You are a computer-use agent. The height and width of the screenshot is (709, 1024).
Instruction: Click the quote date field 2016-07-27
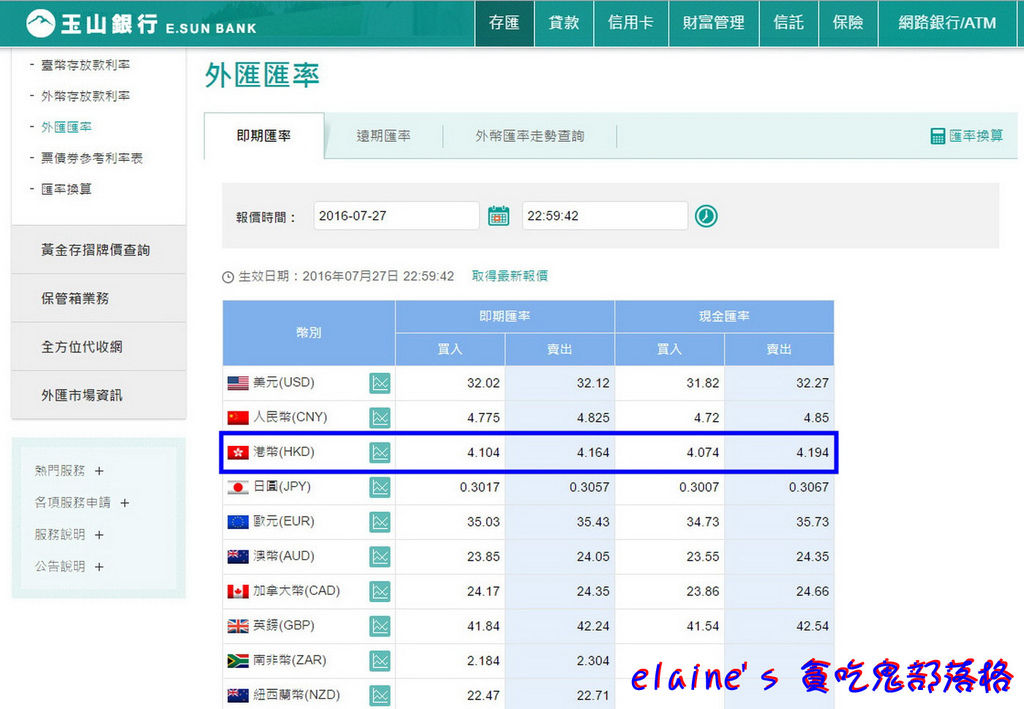[x=396, y=215]
